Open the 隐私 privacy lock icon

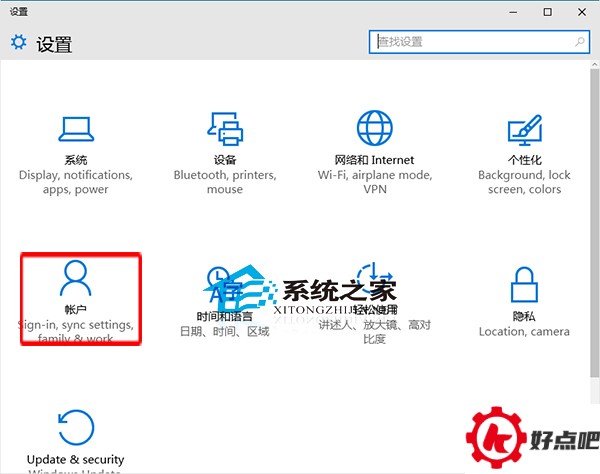(524, 285)
